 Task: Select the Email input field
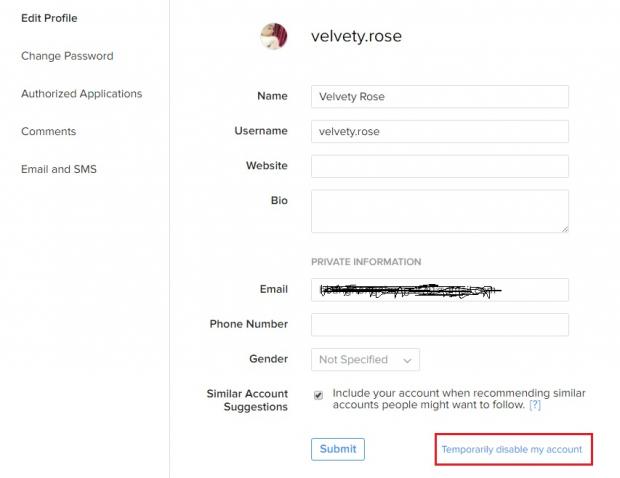(x=440, y=290)
